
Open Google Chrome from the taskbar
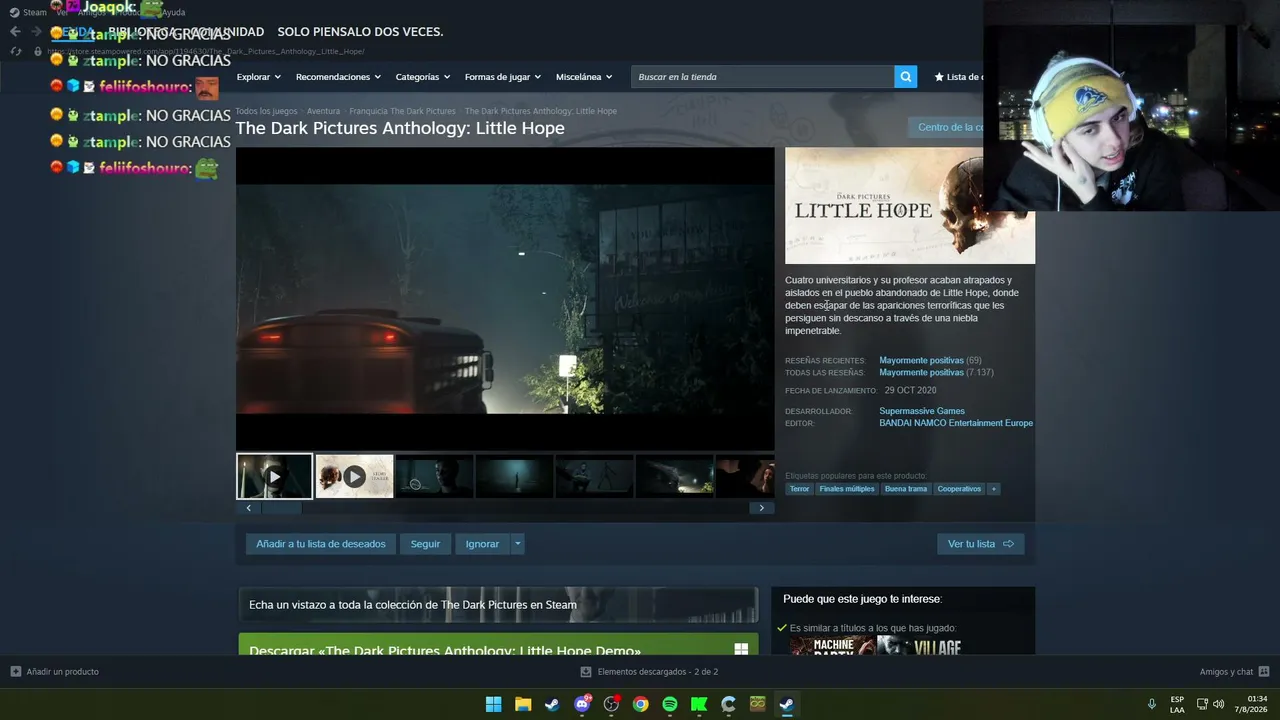point(641,704)
